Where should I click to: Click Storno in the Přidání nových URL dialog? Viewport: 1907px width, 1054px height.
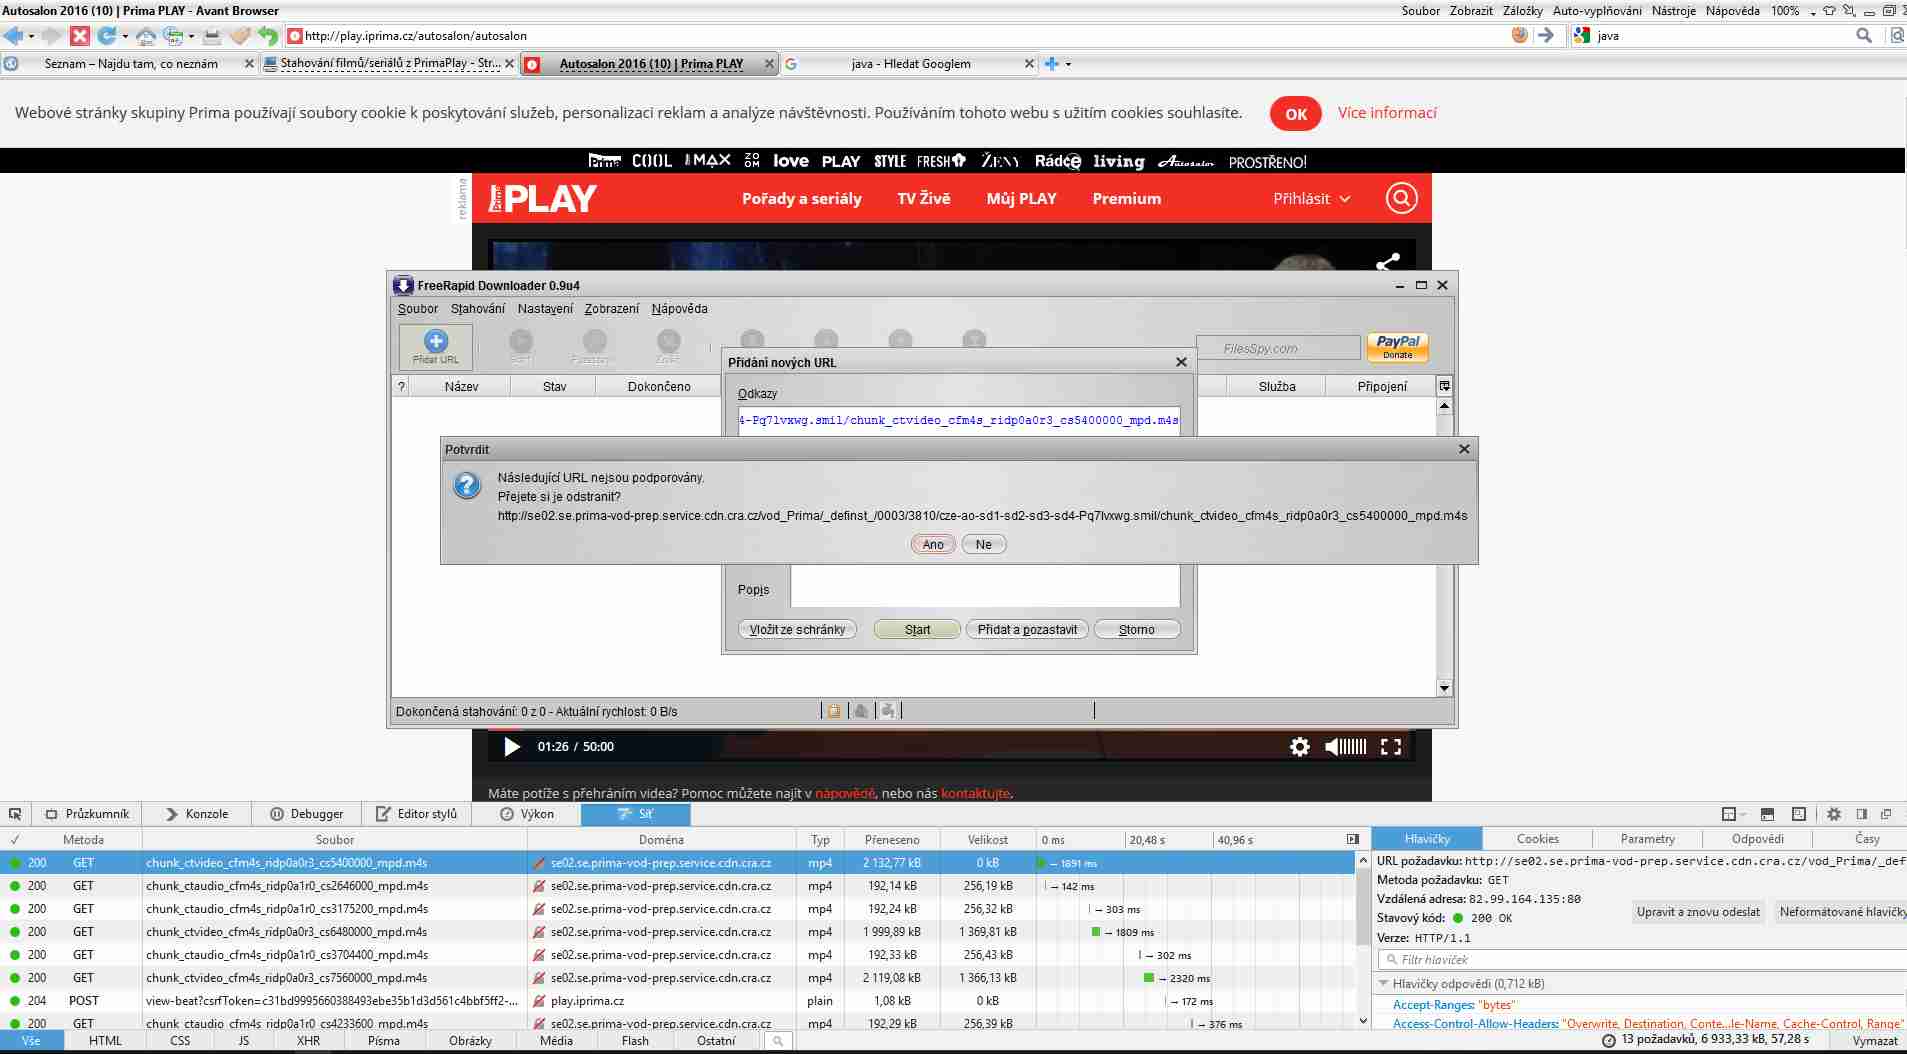1137,630
